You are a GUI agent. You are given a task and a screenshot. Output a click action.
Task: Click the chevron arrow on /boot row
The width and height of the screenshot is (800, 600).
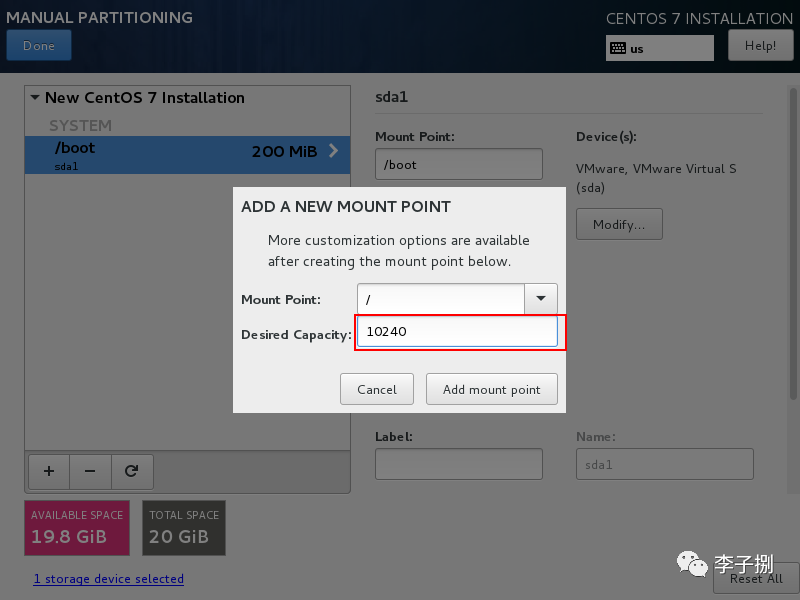[x=333, y=151]
